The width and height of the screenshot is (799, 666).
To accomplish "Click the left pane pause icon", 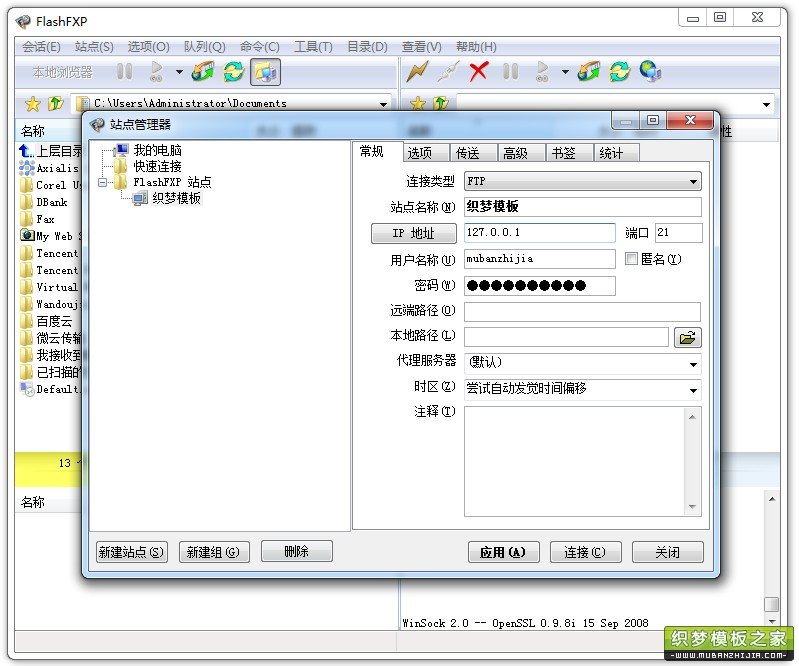I will pos(124,71).
